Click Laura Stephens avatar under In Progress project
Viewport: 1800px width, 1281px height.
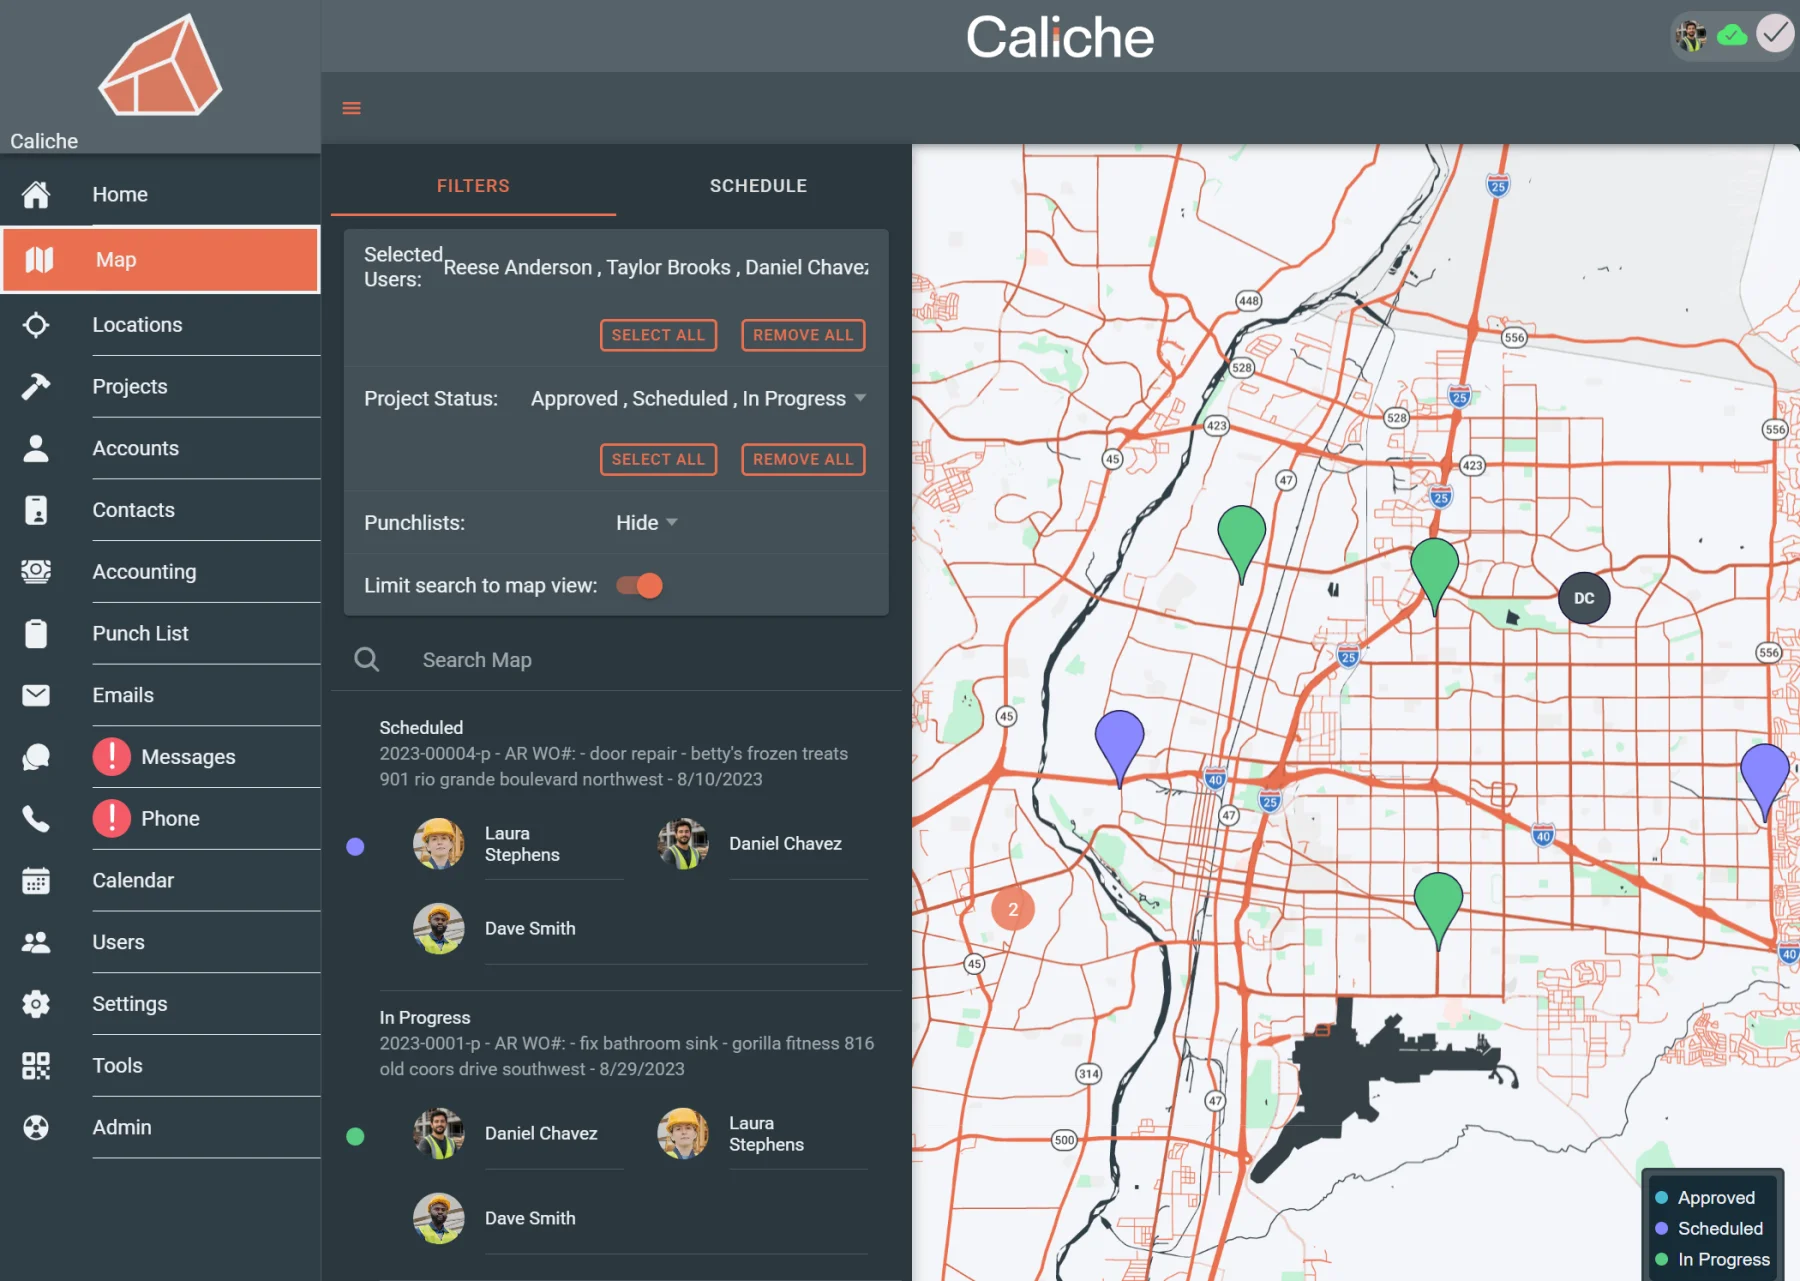(x=683, y=1134)
